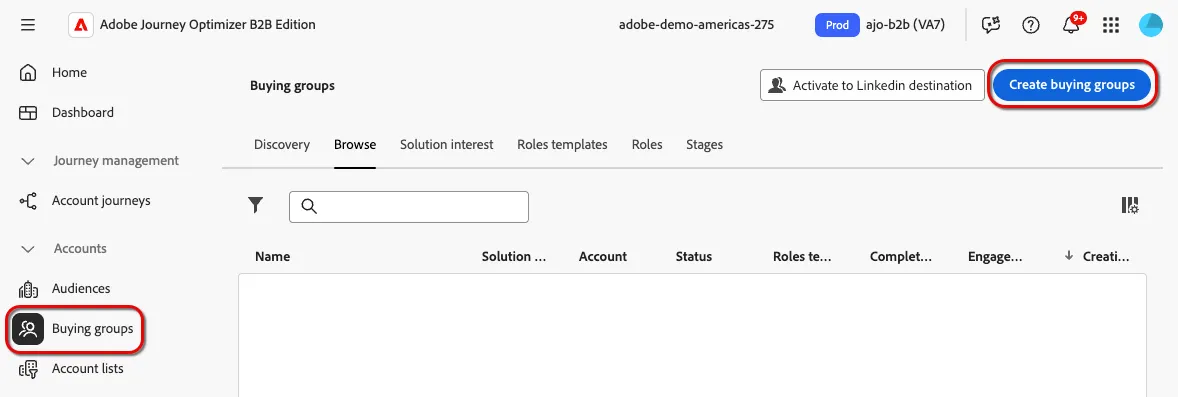Open the feedback chat icon

click(x=992, y=25)
